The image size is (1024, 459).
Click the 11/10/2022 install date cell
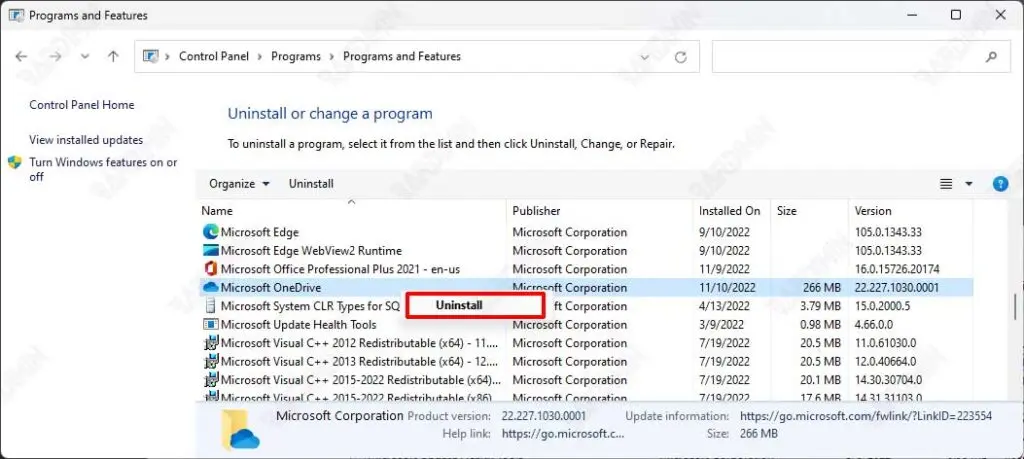click(727, 287)
